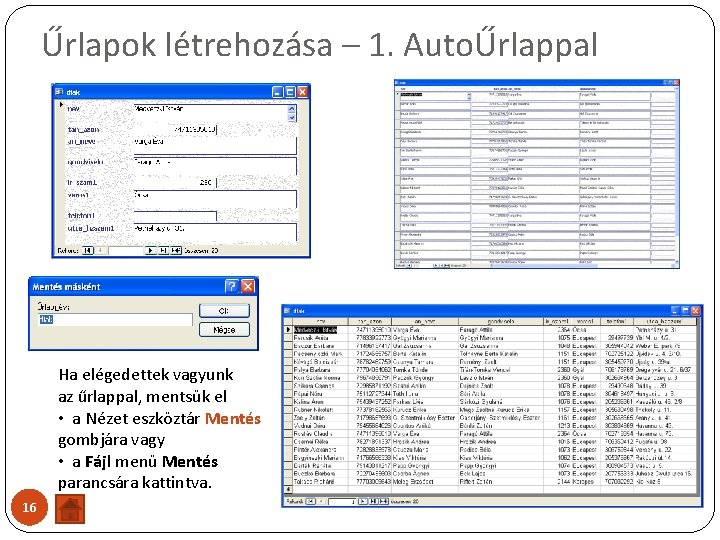Select the gondviselo column header in datasheet
This screenshot has height=540, width=720.
point(501,321)
